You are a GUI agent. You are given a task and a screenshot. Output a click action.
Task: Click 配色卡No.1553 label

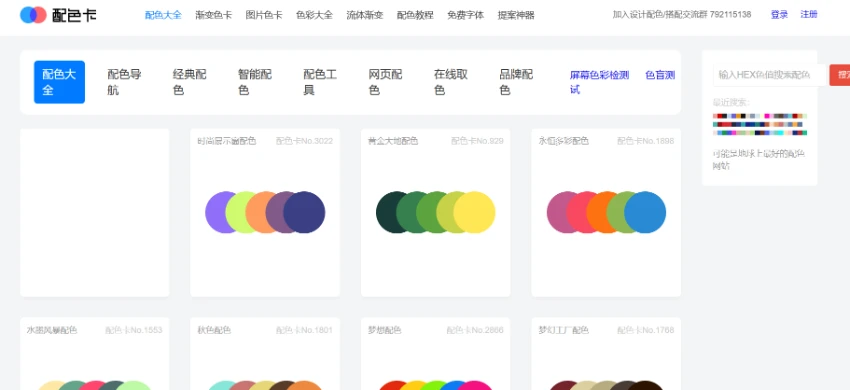pos(133,330)
